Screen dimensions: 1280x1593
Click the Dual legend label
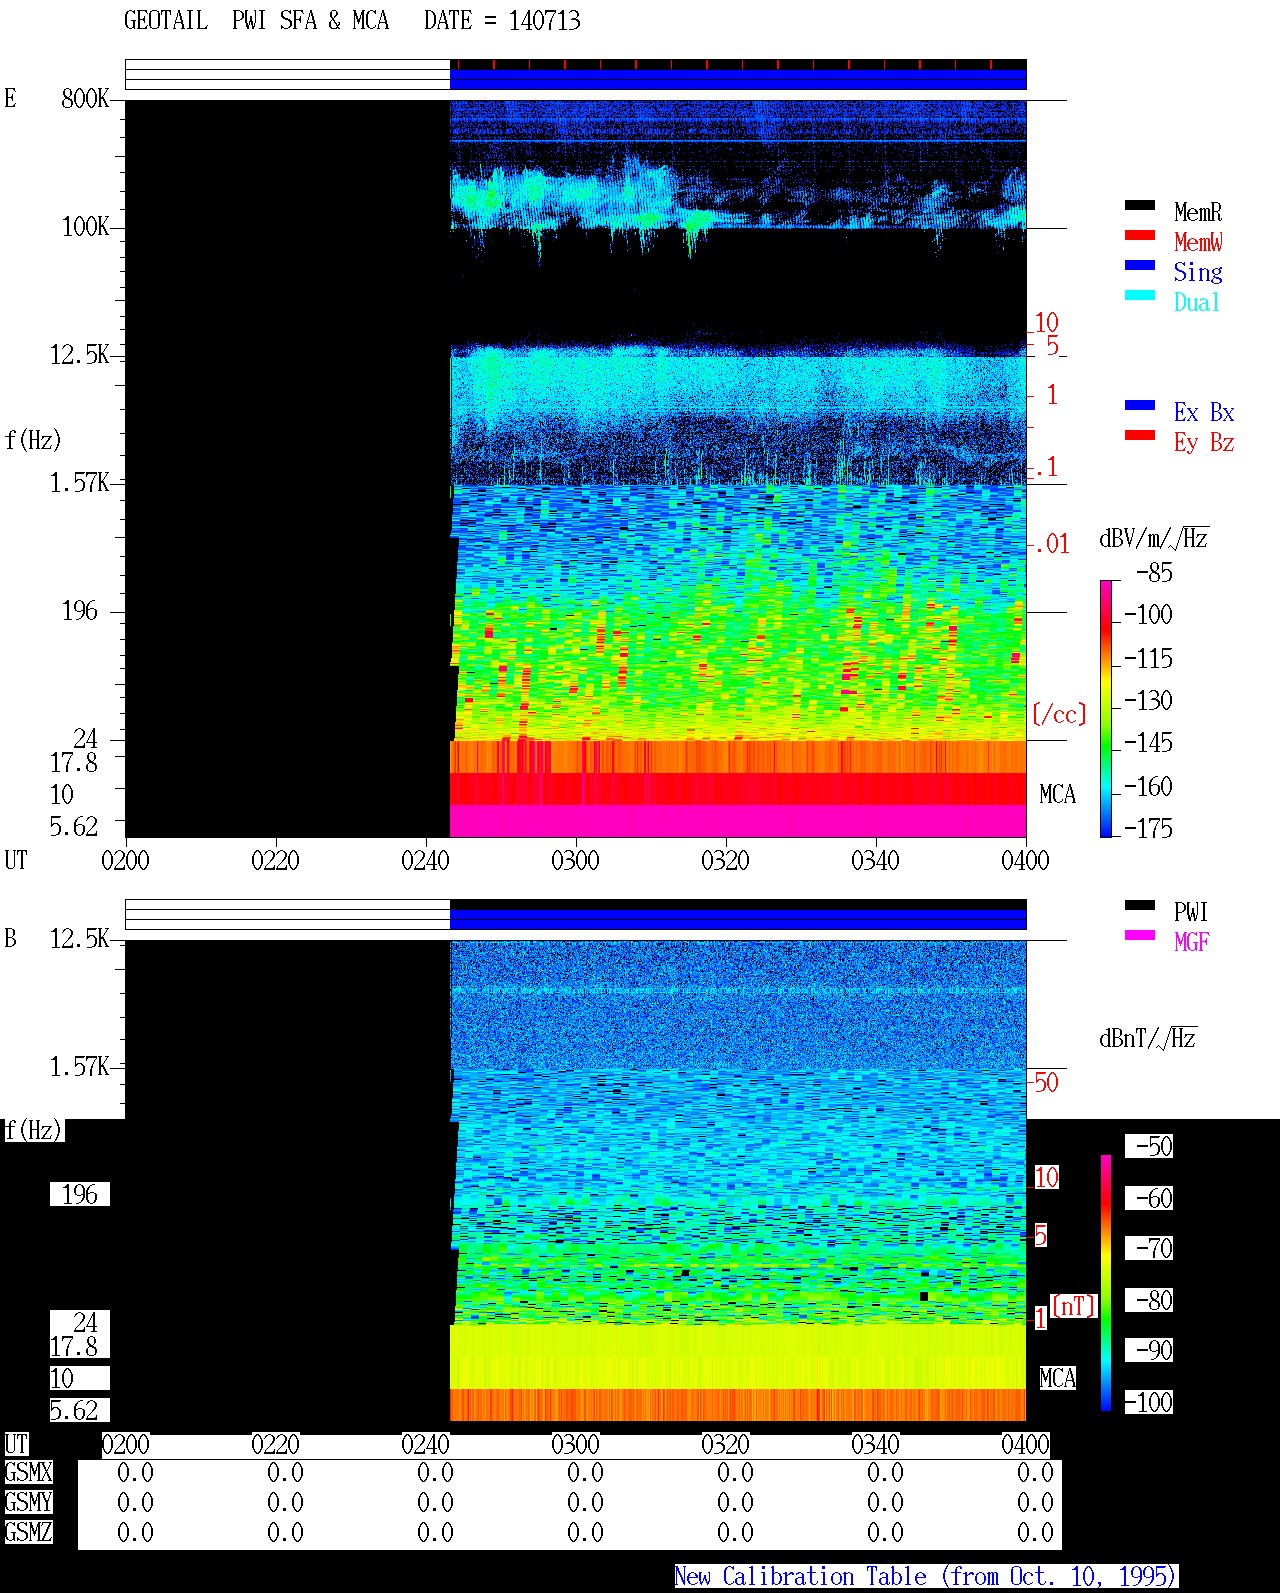pos(1198,302)
